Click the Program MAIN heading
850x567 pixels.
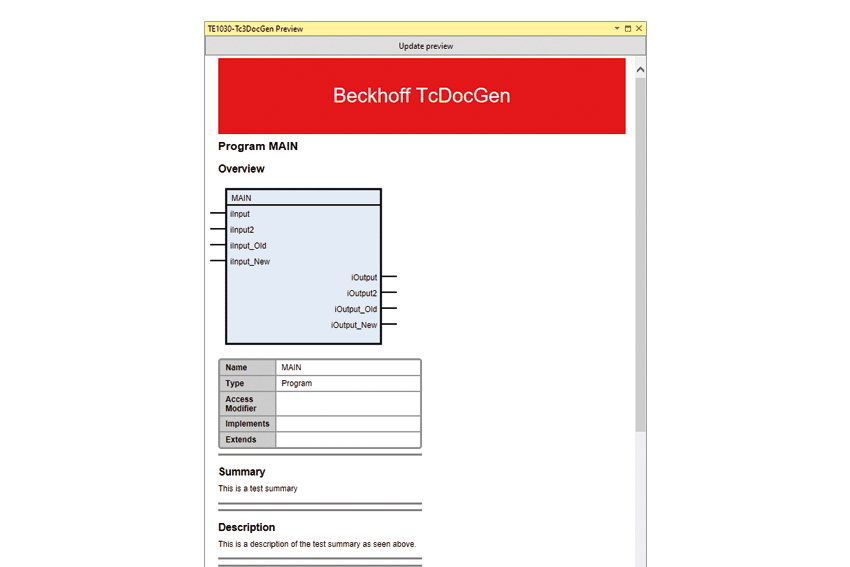pos(258,146)
